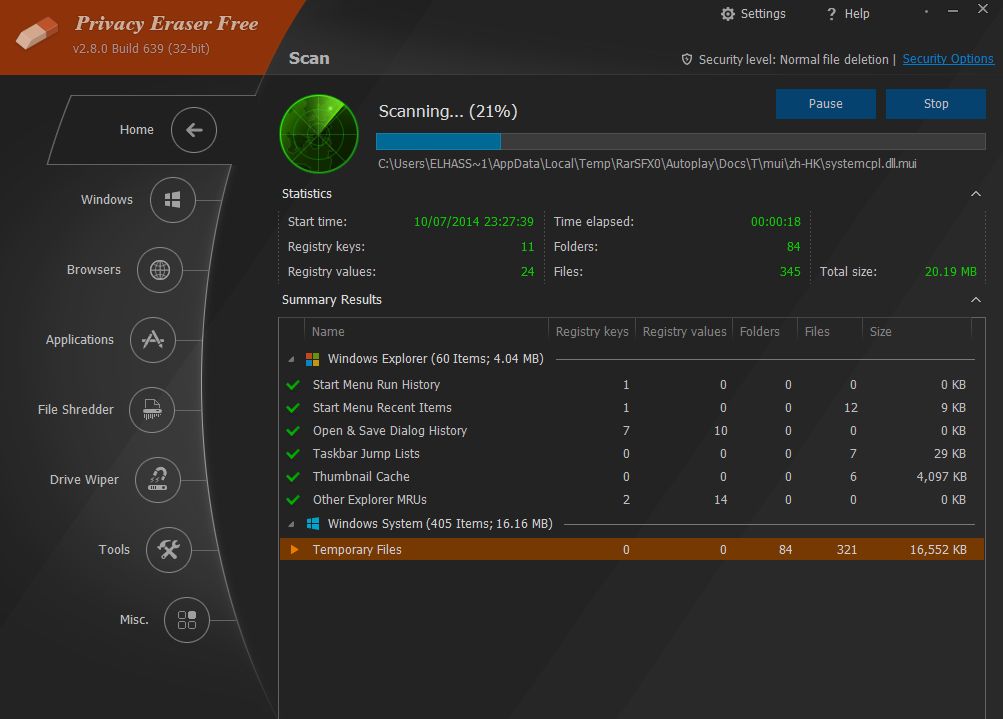This screenshot has width=1003, height=719.
Task: Click the Privacy Eraser eraser logo
Action: click(x=37, y=33)
